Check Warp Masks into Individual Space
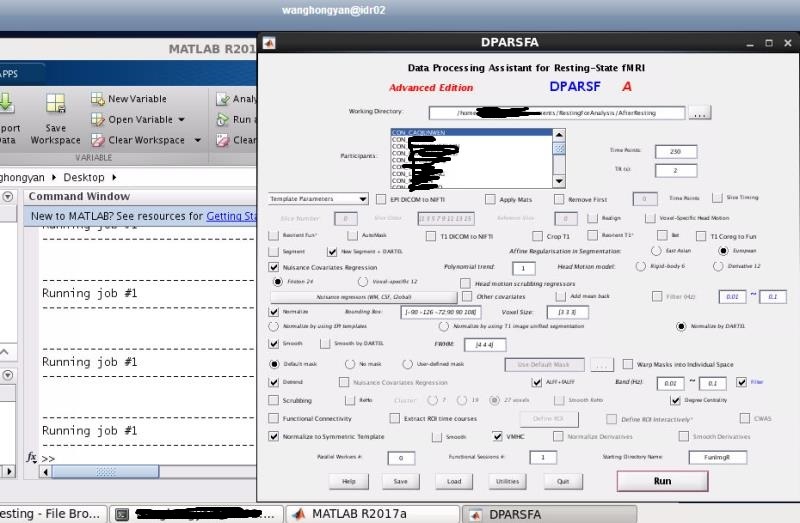 pos(628,364)
